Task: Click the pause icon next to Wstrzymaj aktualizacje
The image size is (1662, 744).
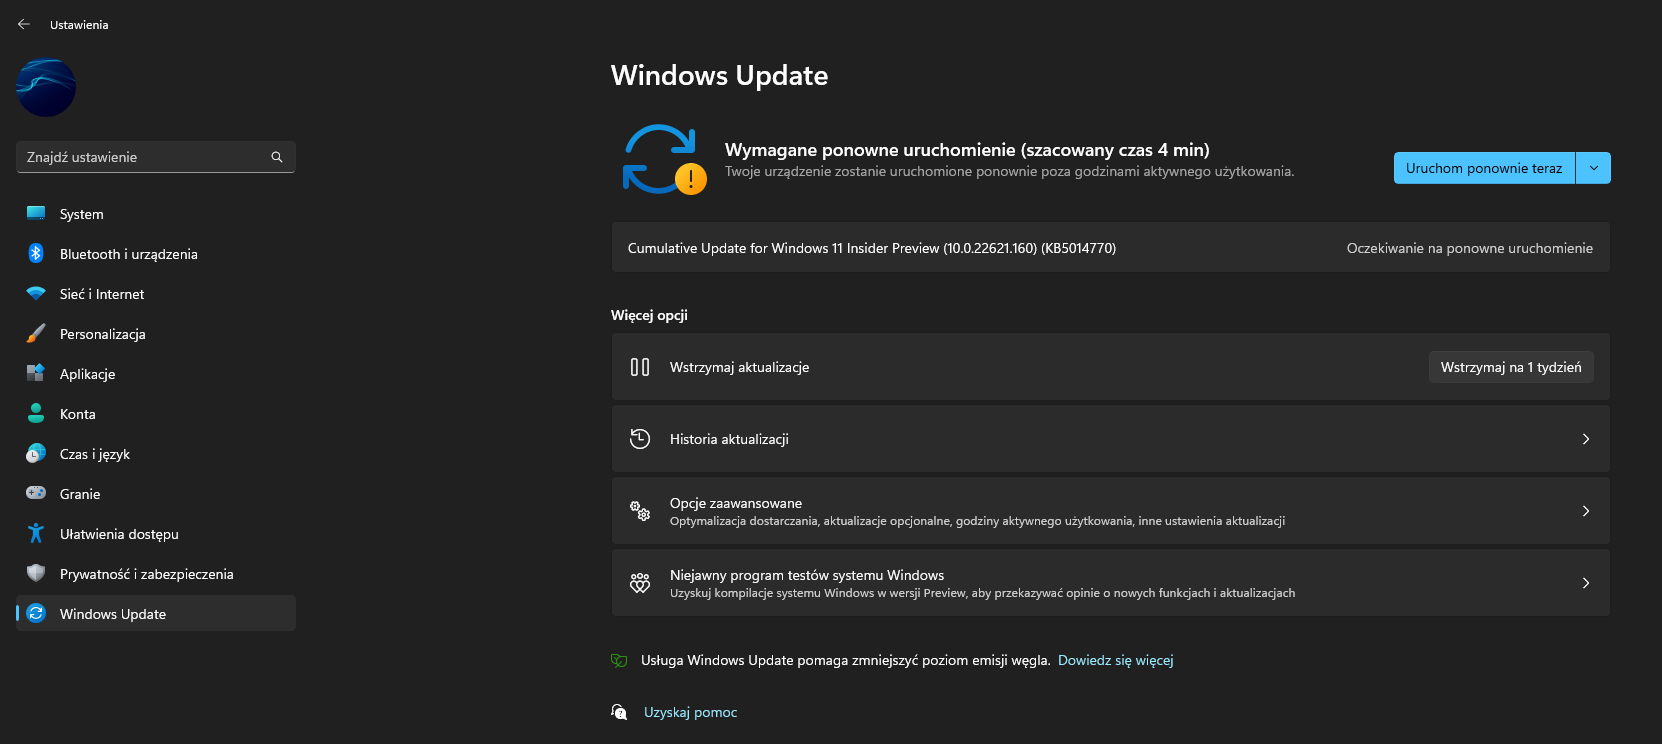Action: [640, 367]
